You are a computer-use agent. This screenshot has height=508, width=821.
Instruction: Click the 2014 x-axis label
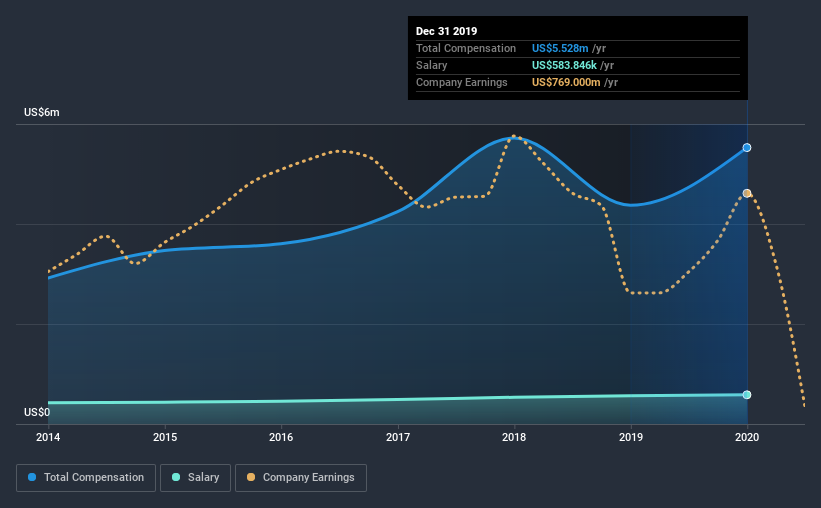(x=48, y=437)
